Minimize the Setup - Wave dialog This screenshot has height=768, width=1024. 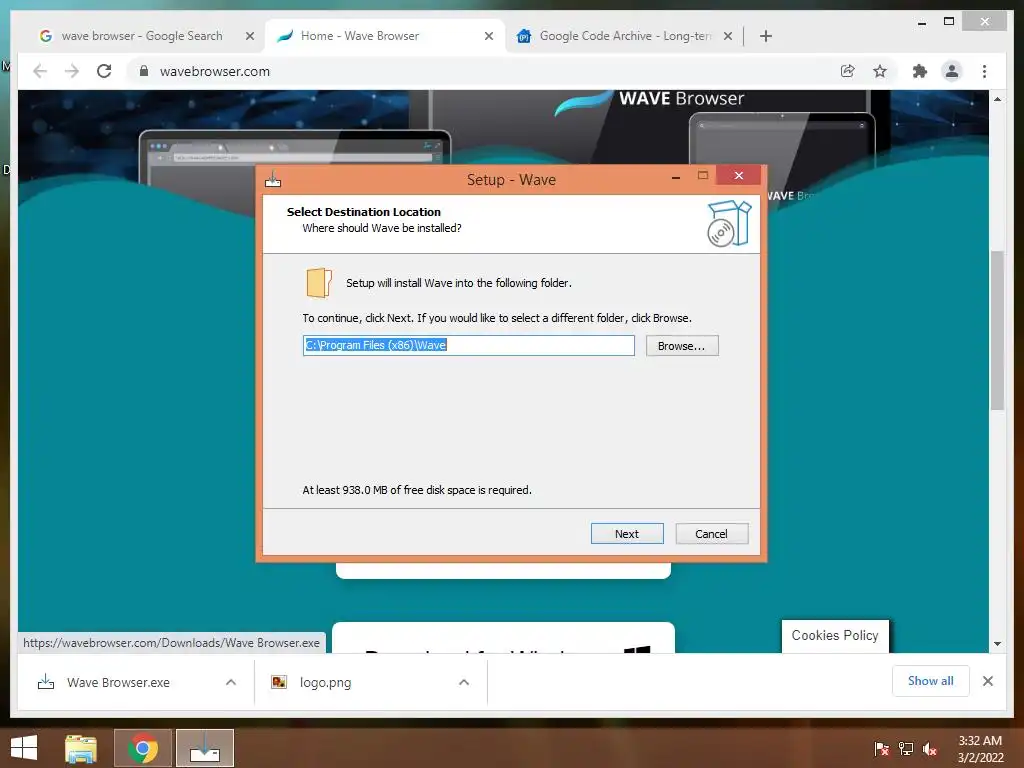click(x=676, y=176)
